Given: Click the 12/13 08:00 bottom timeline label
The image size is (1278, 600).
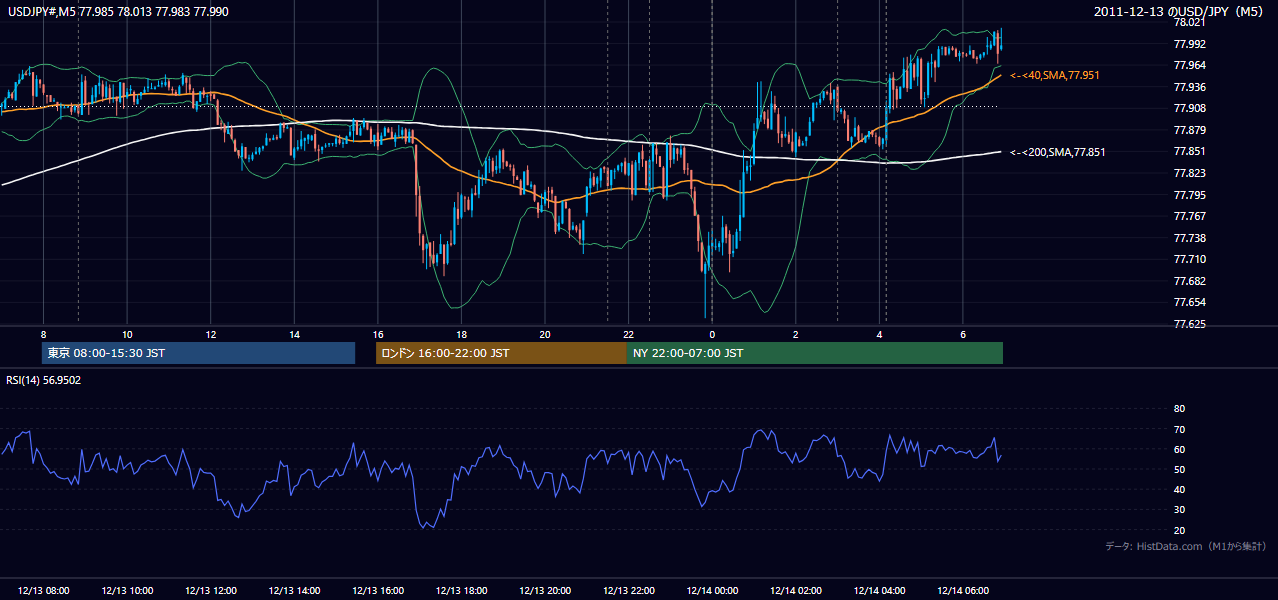Looking at the screenshot, I should [44, 591].
